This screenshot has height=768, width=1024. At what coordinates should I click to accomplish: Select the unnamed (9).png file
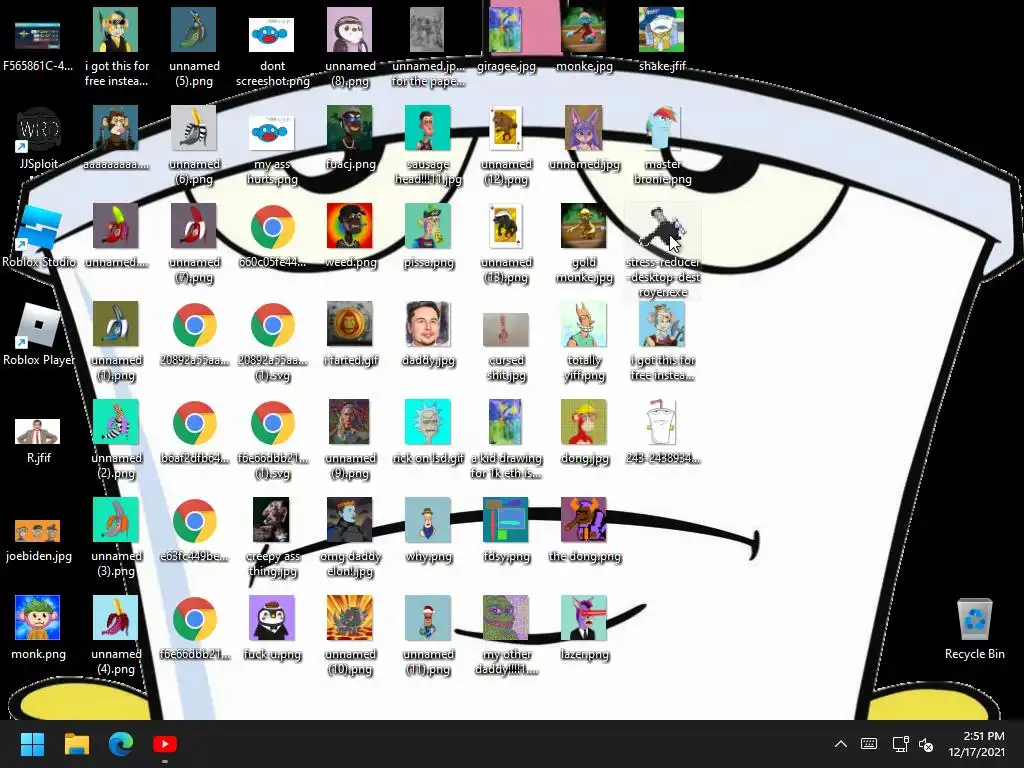350,440
